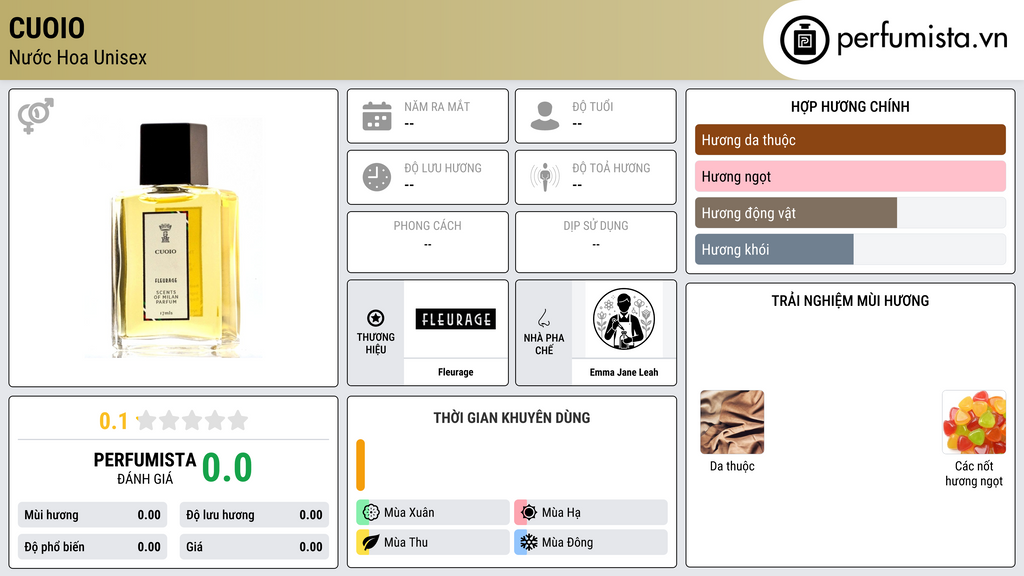Click the Hương ngọt accord bar
Viewport: 1024px width, 576px height.
(850, 176)
